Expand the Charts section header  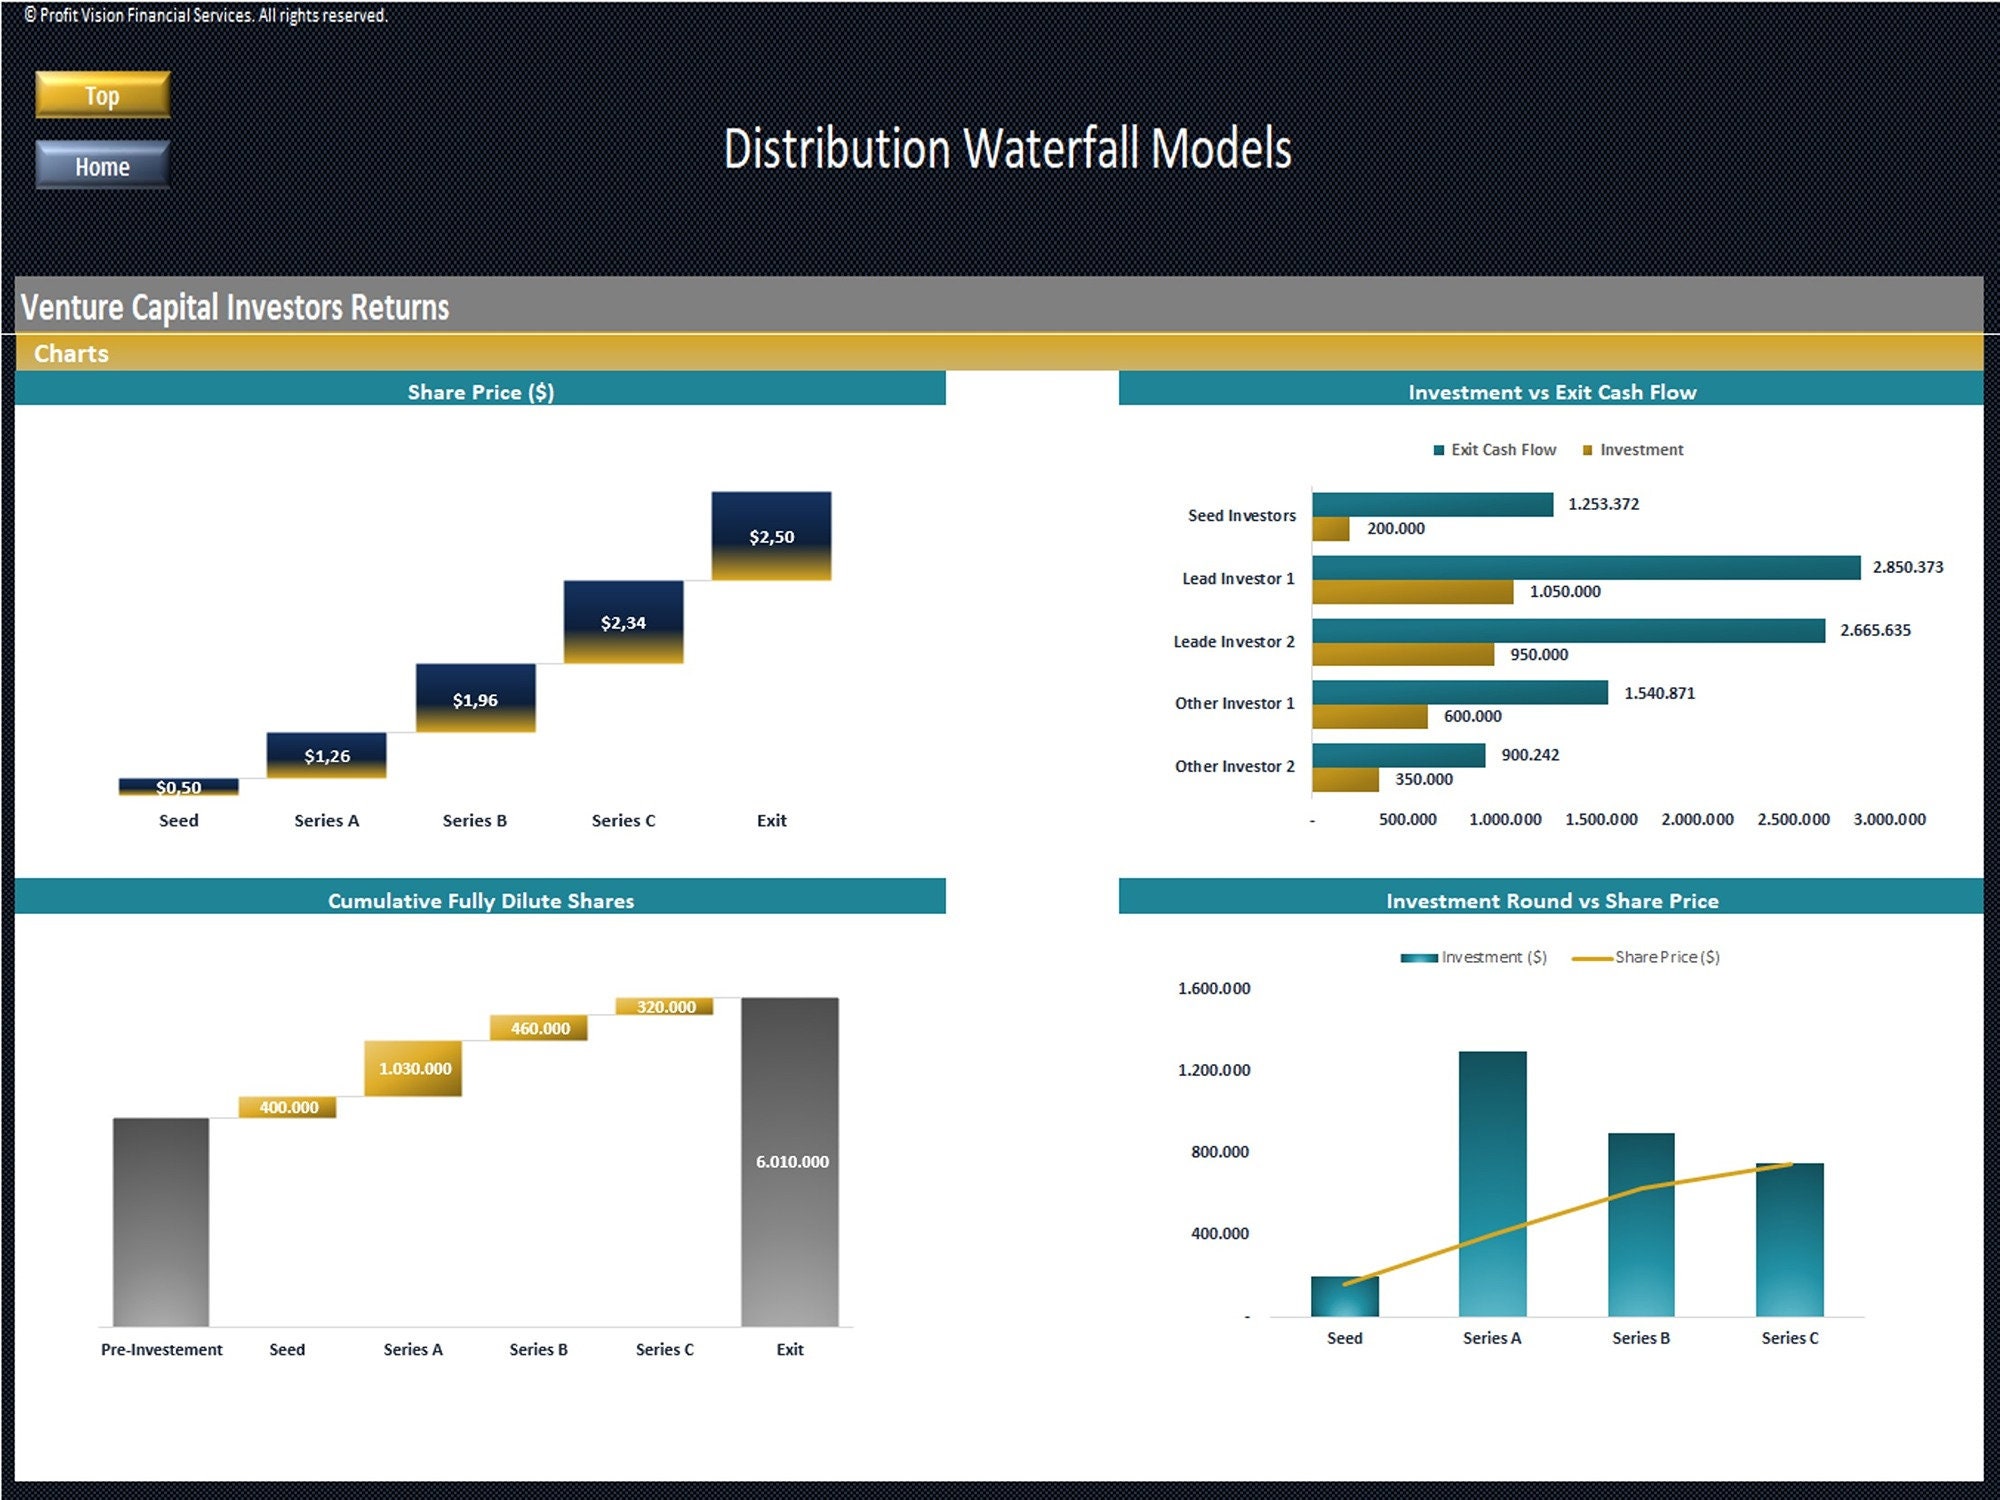click(x=70, y=353)
